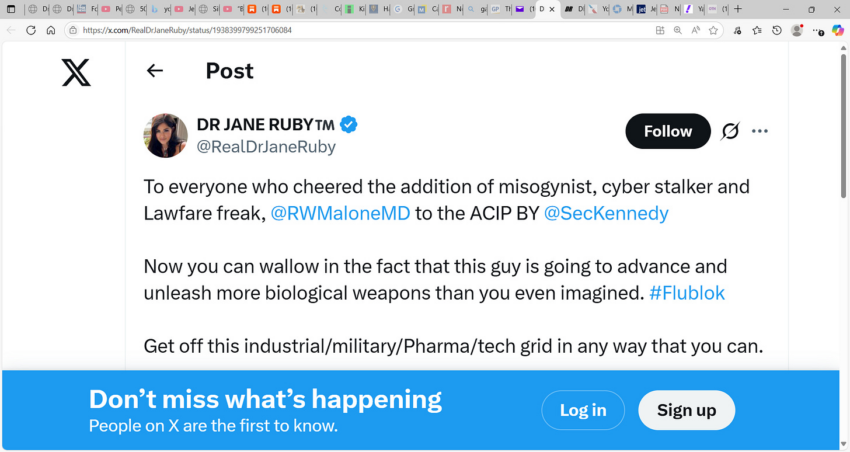Click the browser refresh icon
This screenshot has height=452, width=850.
[x=31, y=30]
